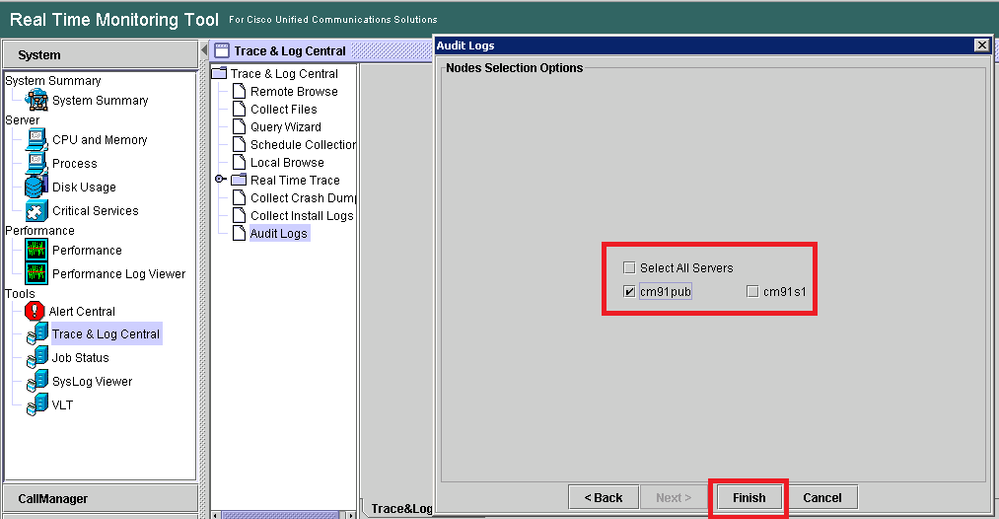Open CPU and Memory monitor icon
The width and height of the screenshot is (999, 519).
pyautogui.click(x=36, y=139)
